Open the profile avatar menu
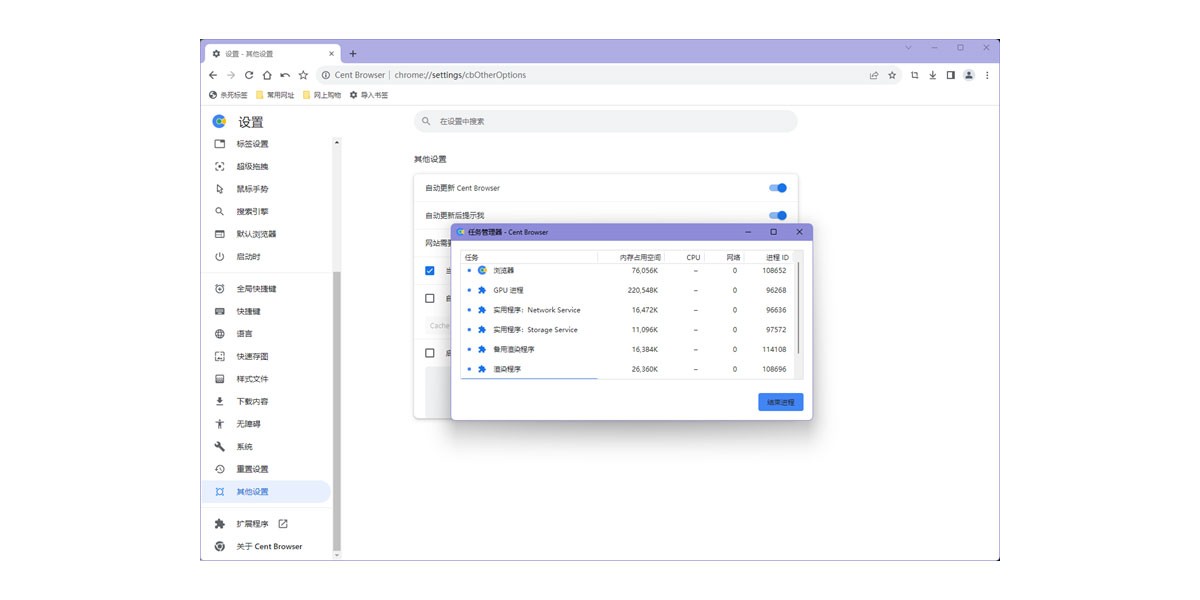 pos(969,75)
